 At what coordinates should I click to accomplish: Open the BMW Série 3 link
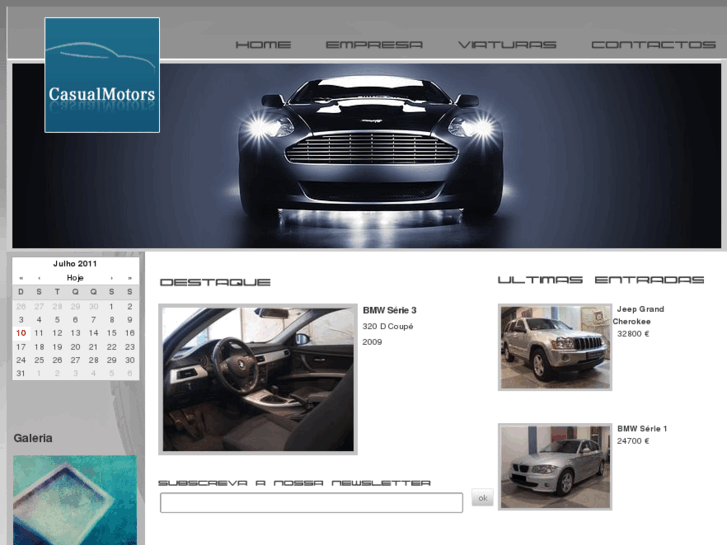(x=389, y=310)
